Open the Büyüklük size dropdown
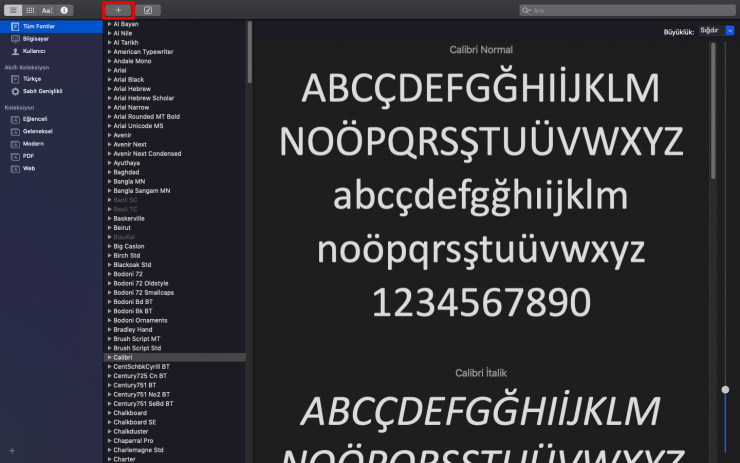Image resolution: width=740 pixels, height=463 pixels. click(x=716, y=30)
